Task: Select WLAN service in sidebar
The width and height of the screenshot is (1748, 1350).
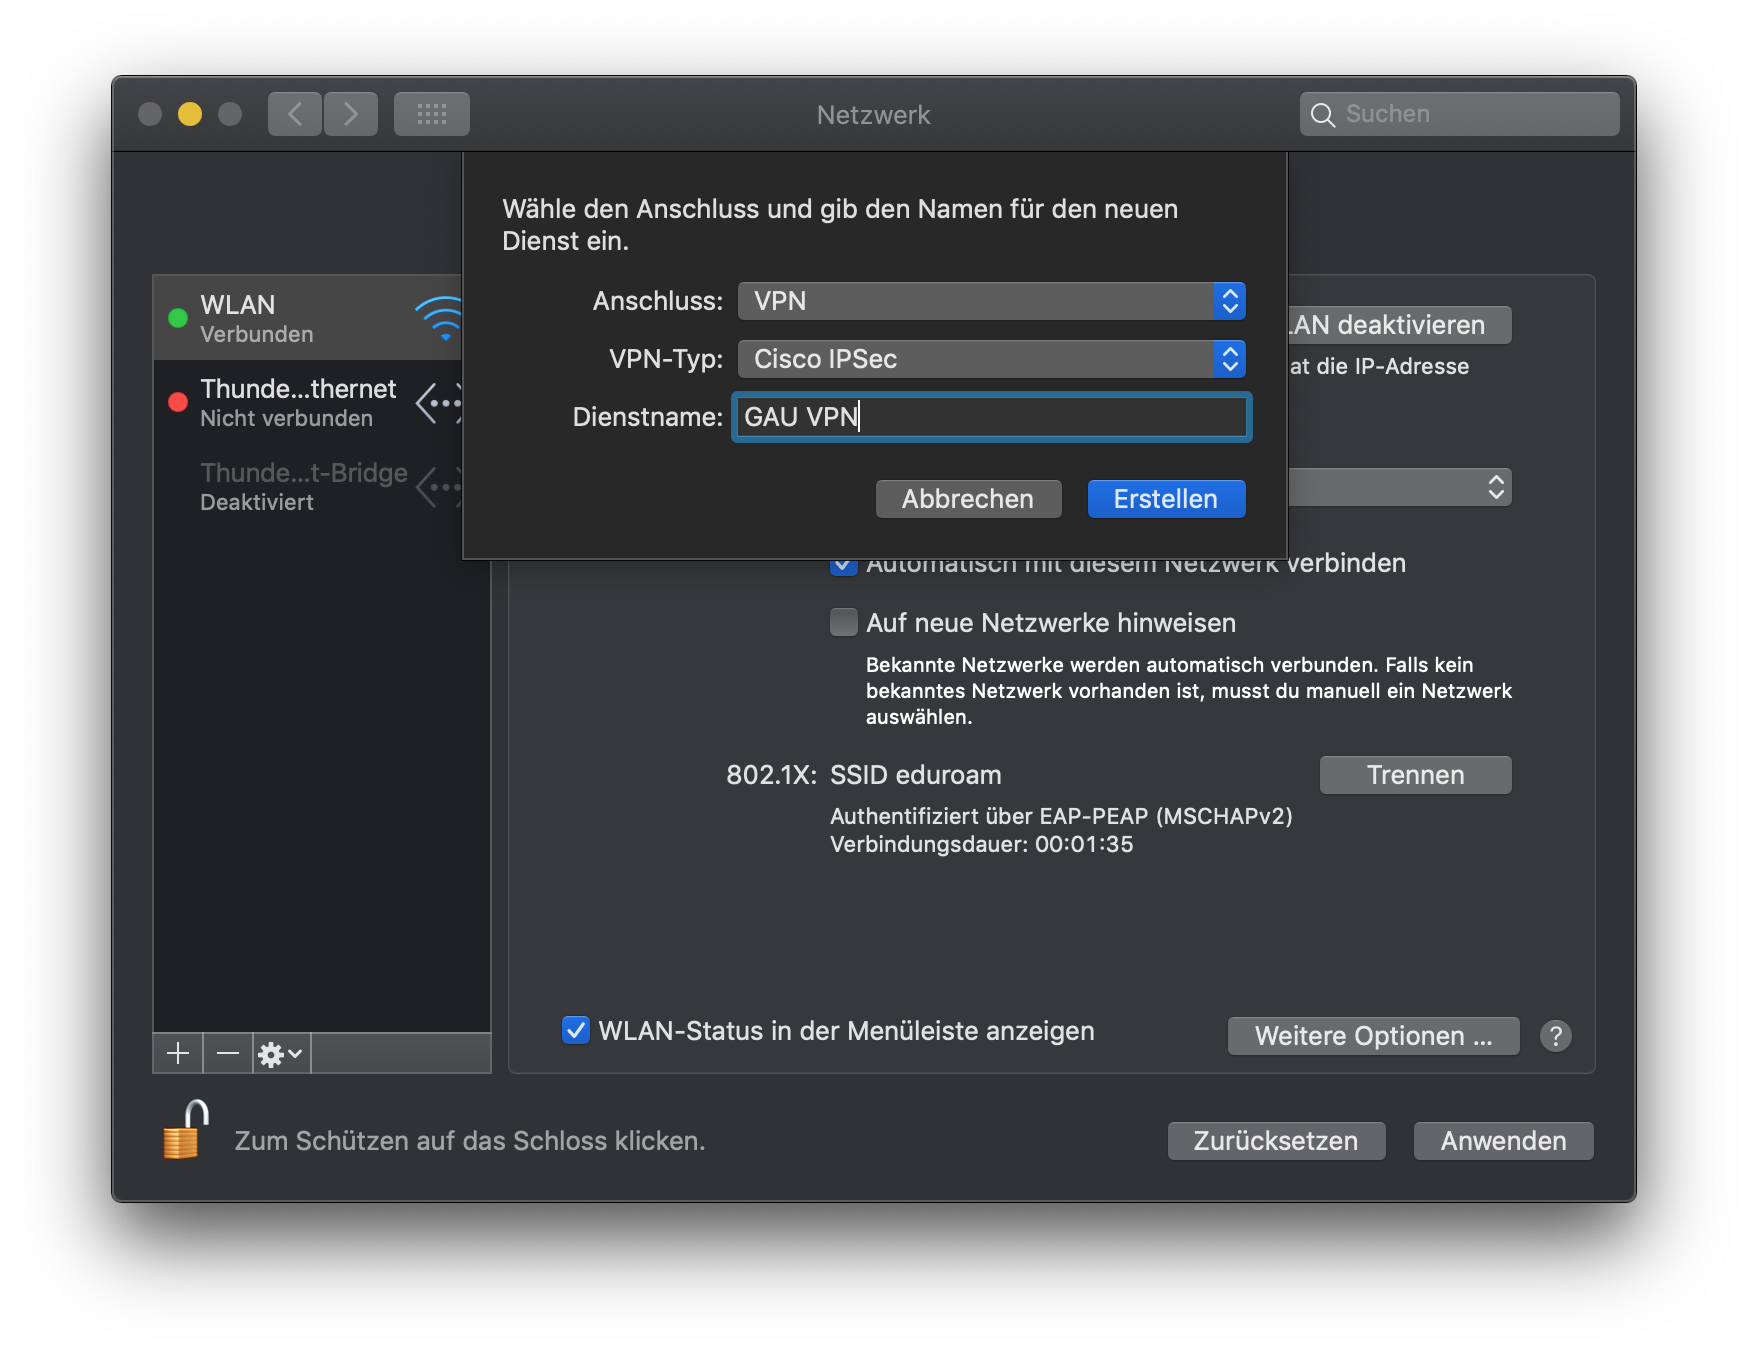Action: point(308,318)
